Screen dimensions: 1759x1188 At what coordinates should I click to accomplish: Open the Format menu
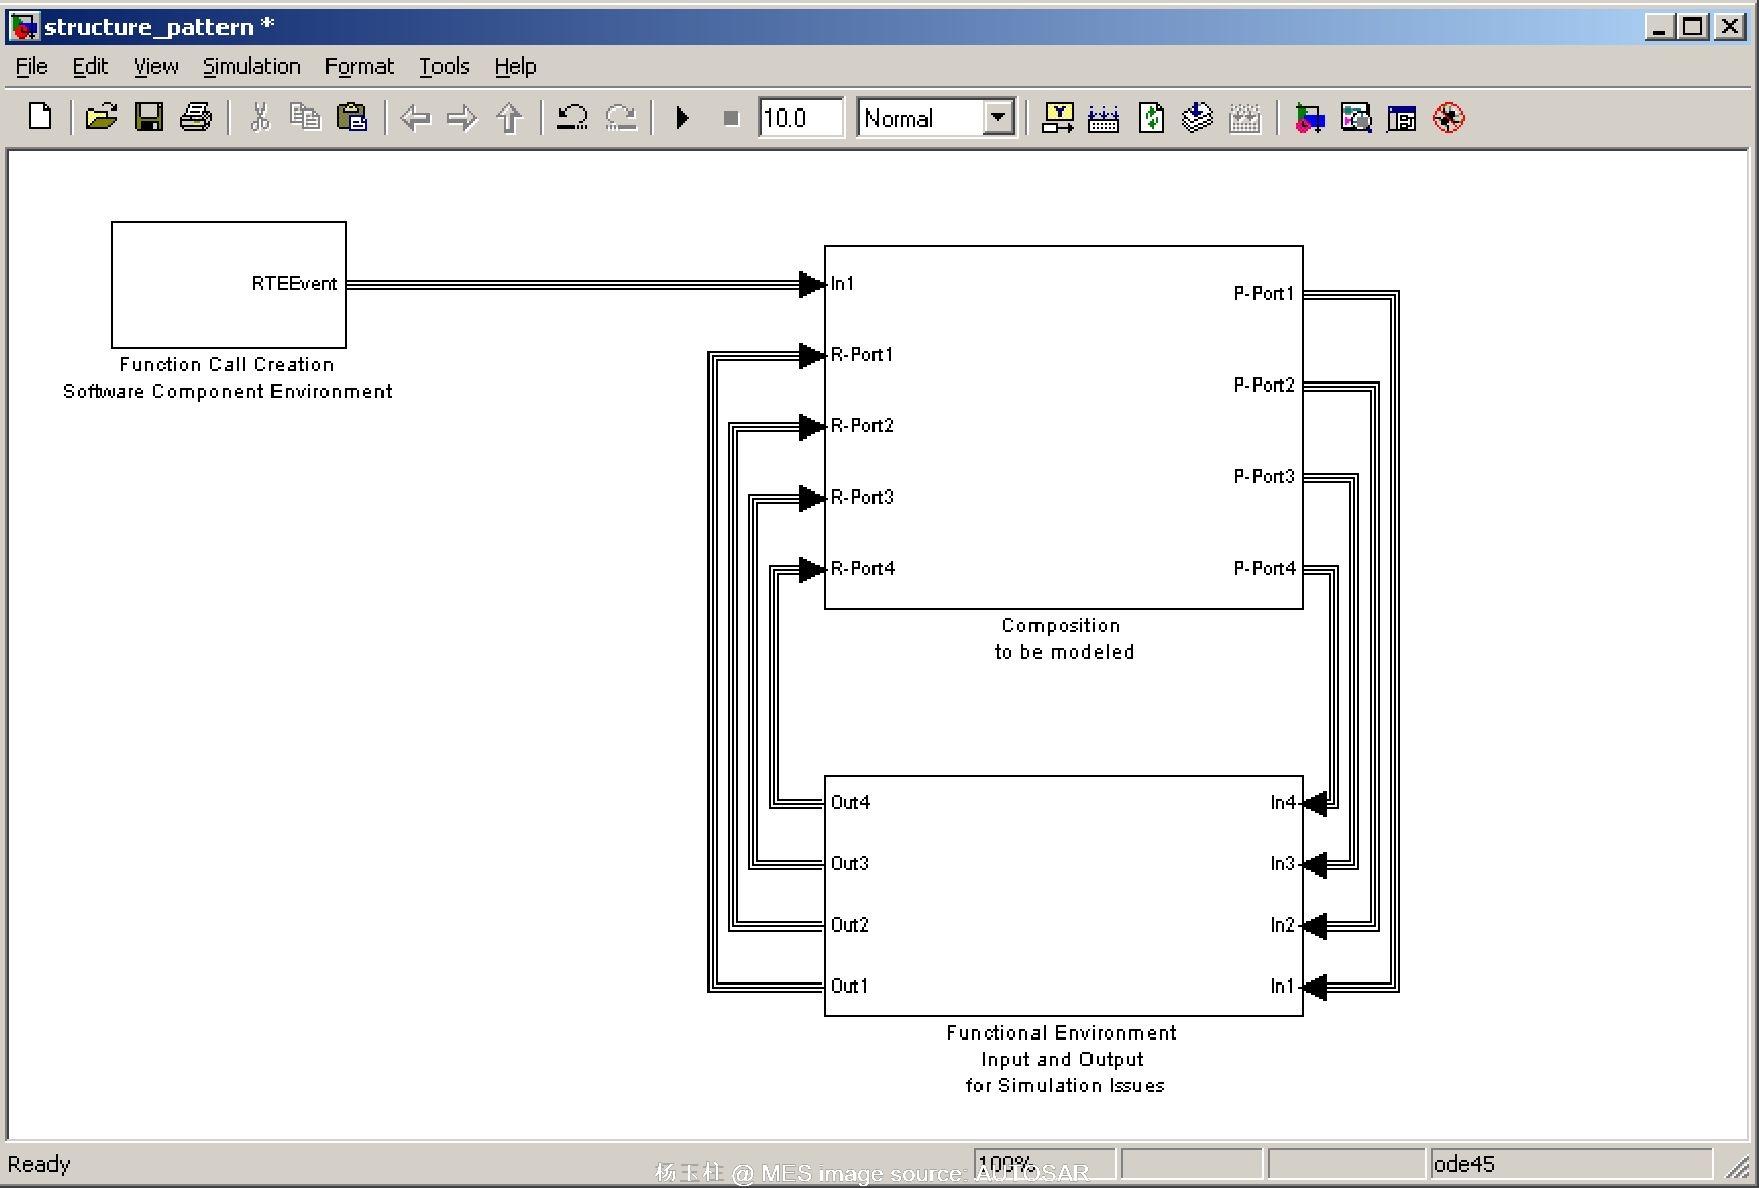tap(358, 66)
